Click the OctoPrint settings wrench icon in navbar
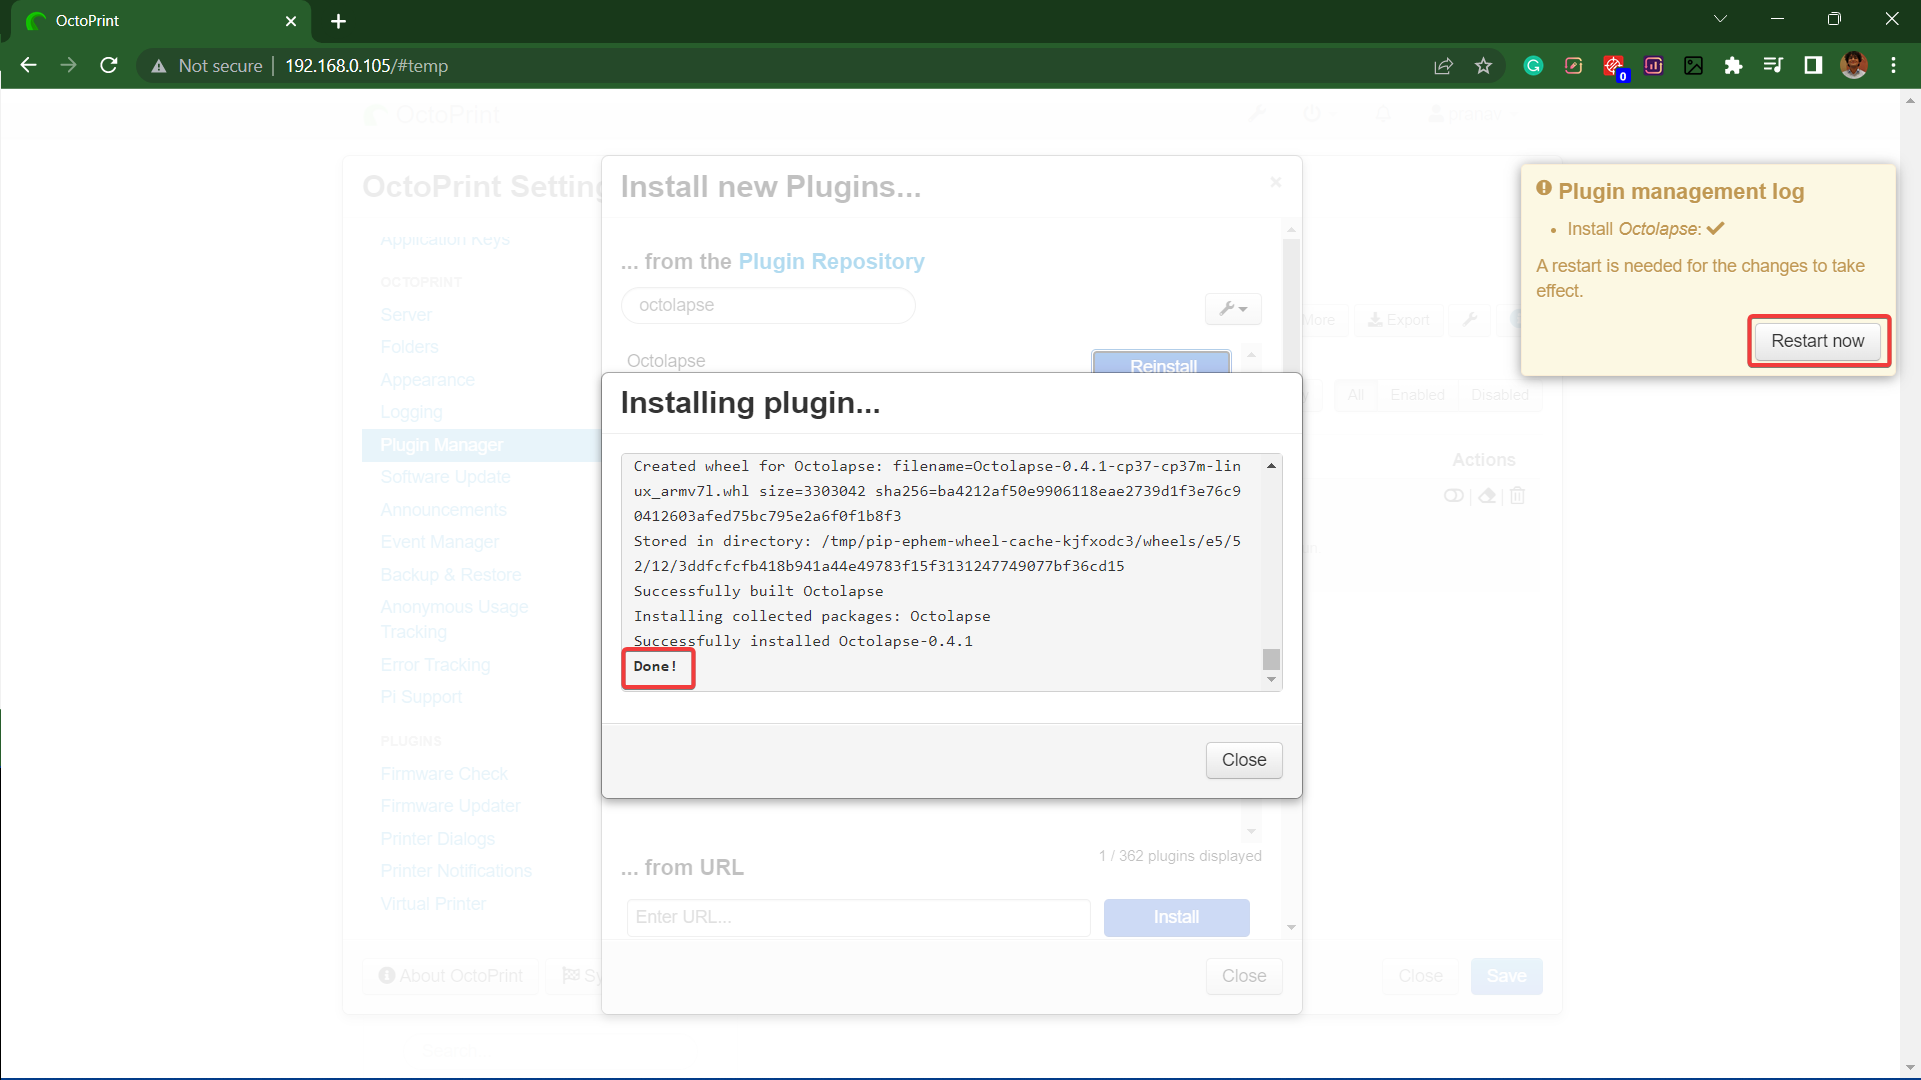 [x=1257, y=114]
